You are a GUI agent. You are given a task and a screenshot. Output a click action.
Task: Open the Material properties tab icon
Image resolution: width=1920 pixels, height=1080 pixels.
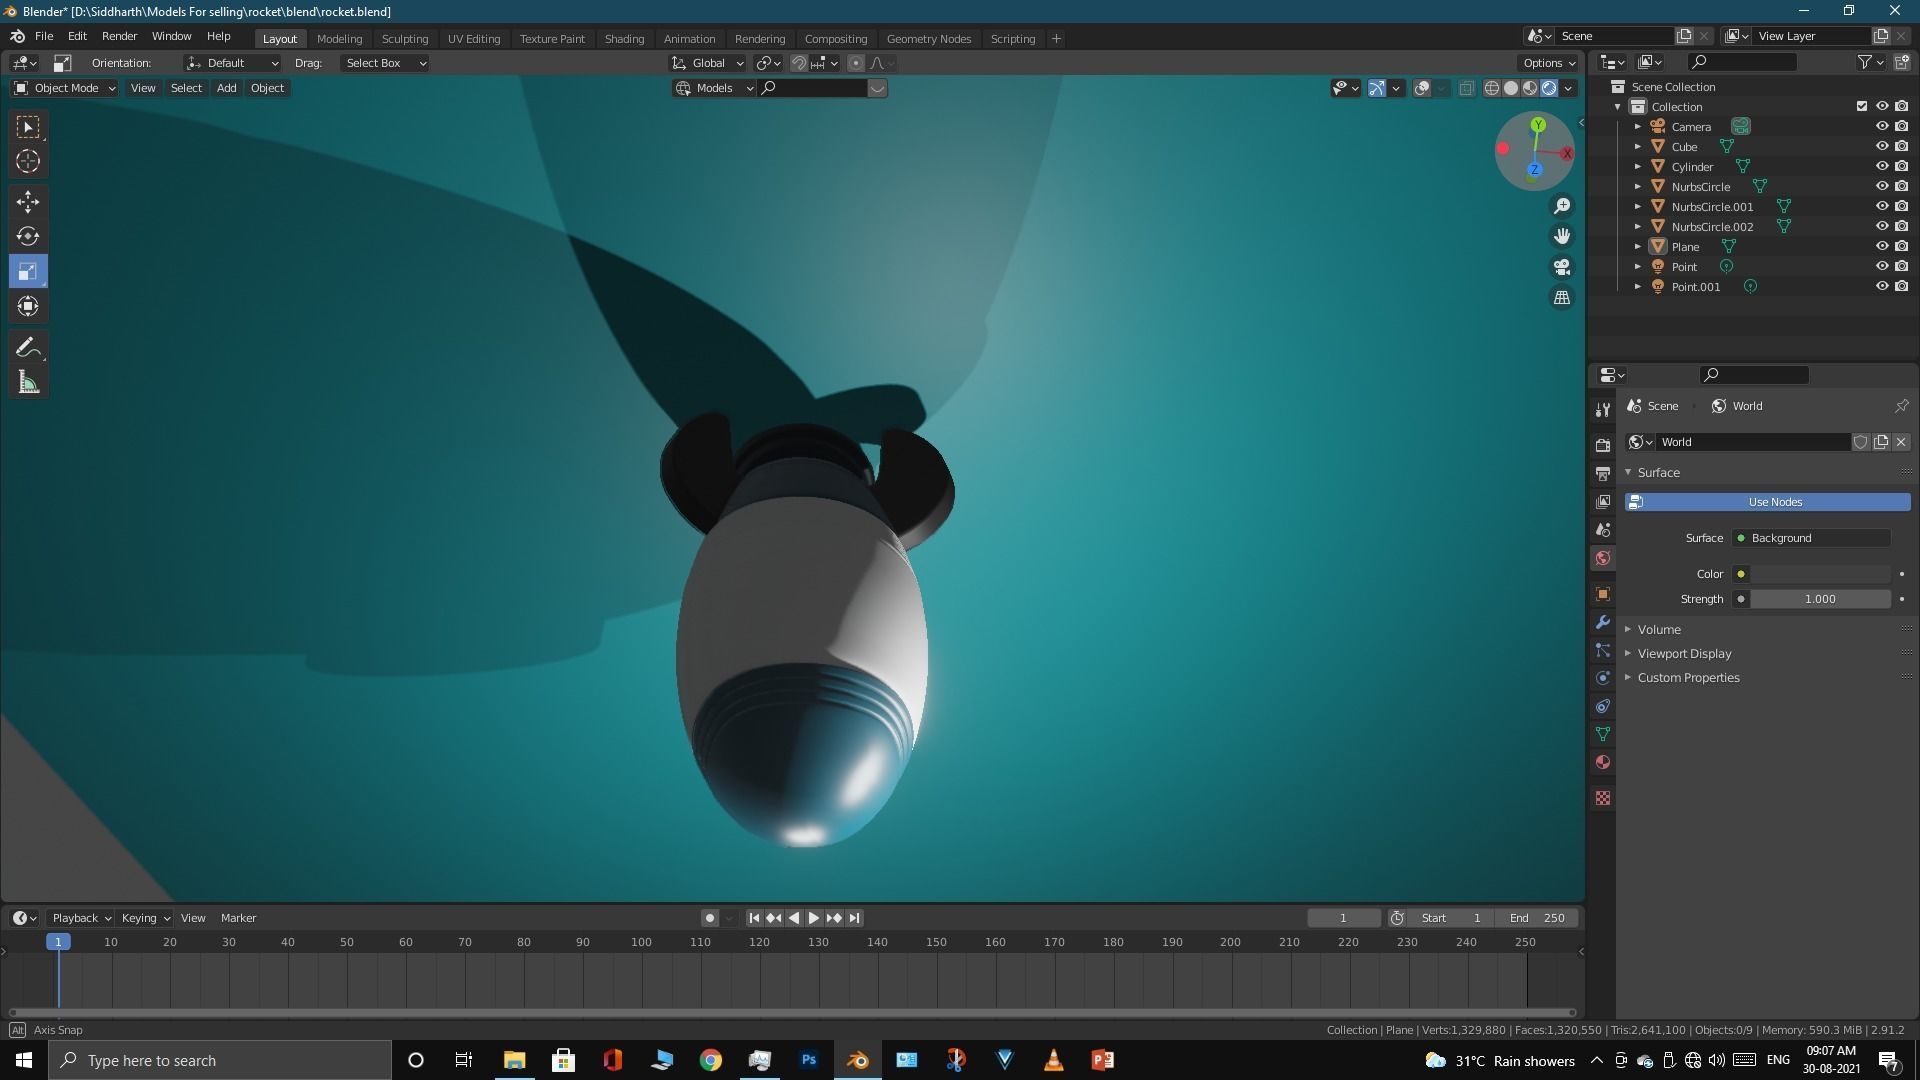pos(1603,762)
